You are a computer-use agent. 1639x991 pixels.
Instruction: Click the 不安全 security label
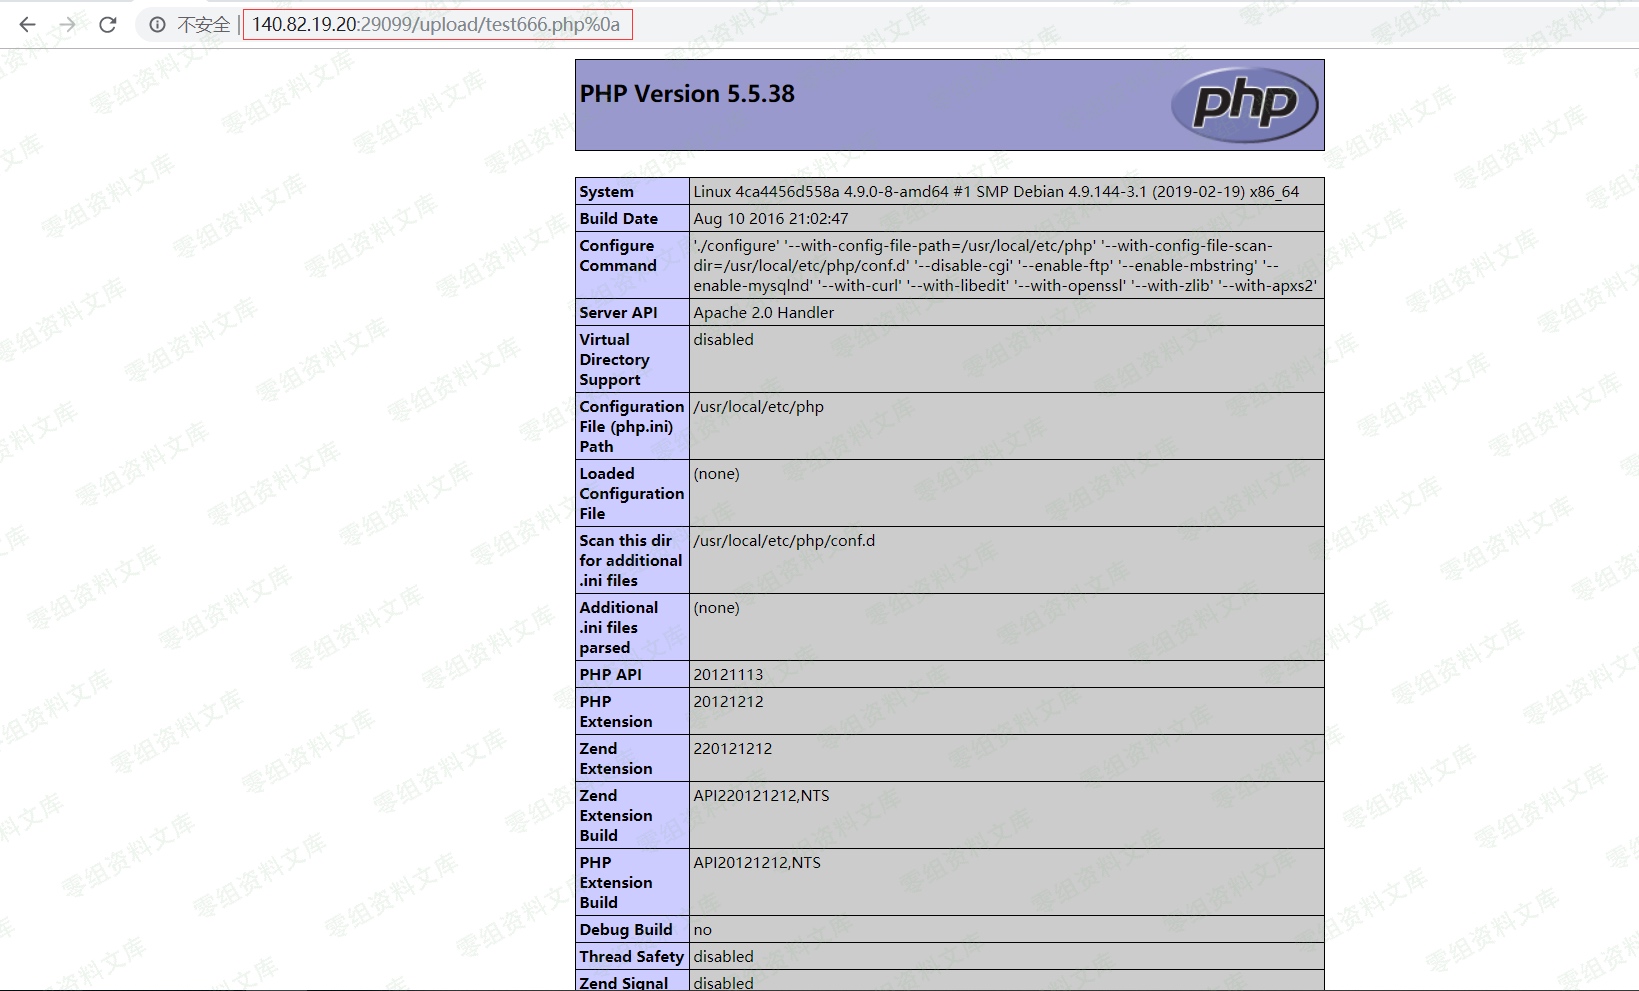click(x=203, y=25)
